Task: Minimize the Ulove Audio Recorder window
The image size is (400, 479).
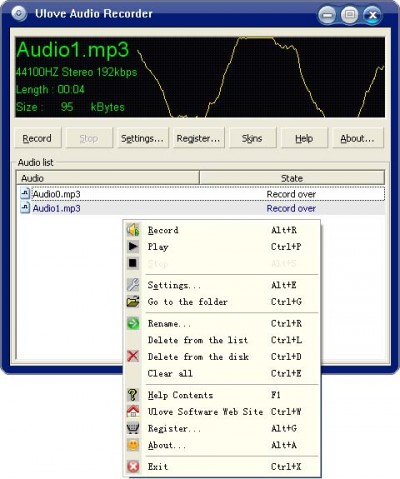Action: click(x=327, y=15)
